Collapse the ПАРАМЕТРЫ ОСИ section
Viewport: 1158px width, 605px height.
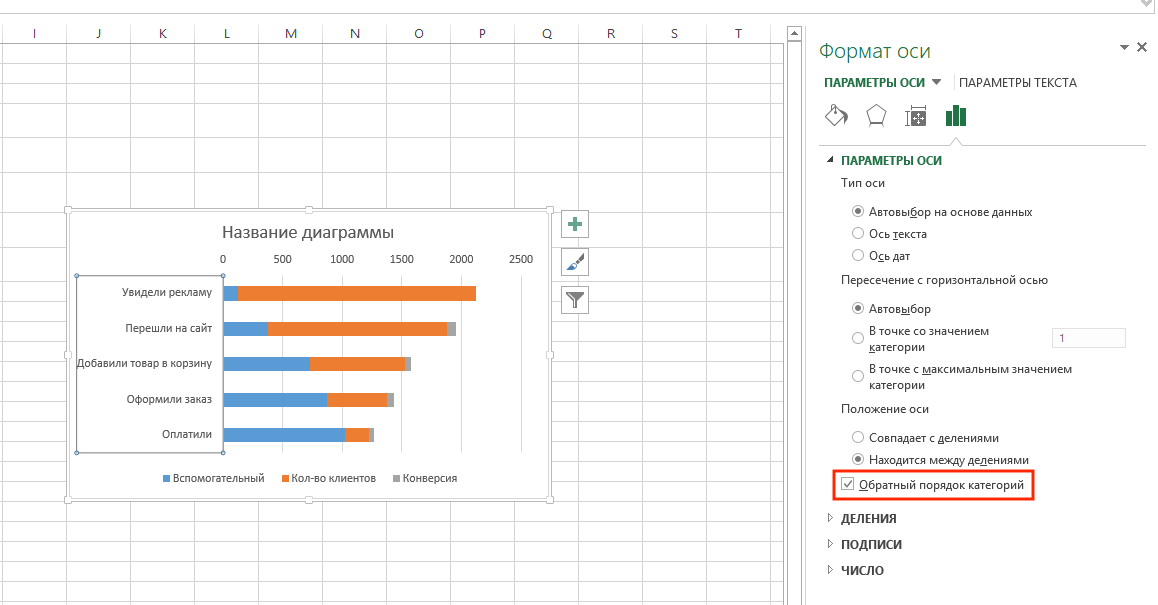830,160
